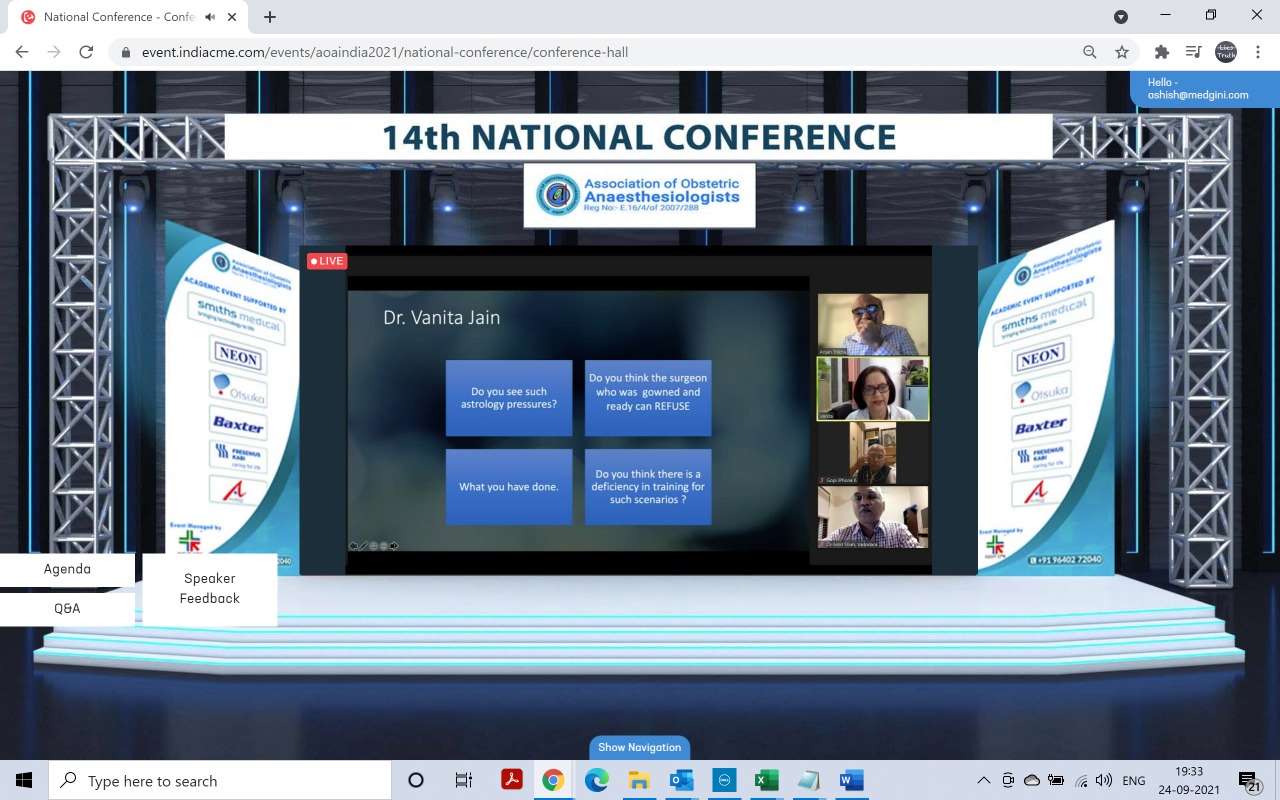The image size is (1280, 800).
Task: Click next-slide arrow in slide controls
Action: coord(394,546)
